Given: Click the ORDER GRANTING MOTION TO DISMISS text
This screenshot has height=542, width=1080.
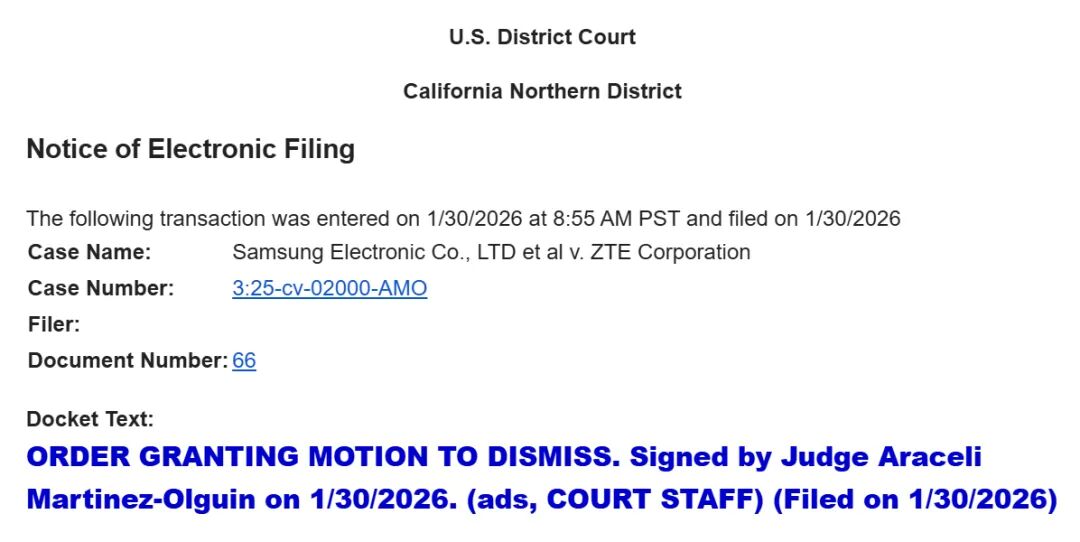Looking at the screenshot, I should click(323, 457).
